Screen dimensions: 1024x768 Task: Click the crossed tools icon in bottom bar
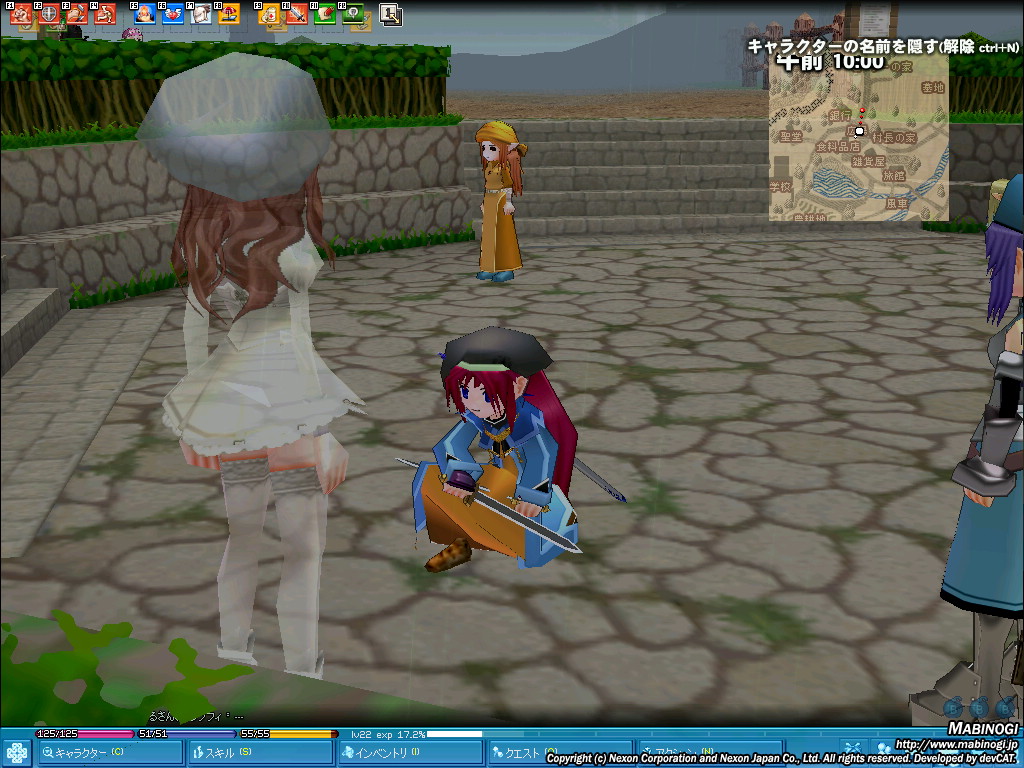[852, 749]
